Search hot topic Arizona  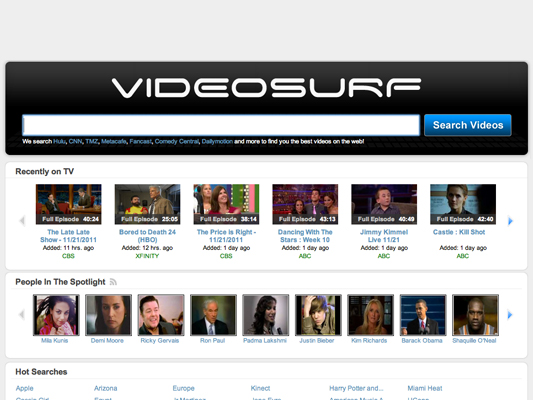pos(105,388)
